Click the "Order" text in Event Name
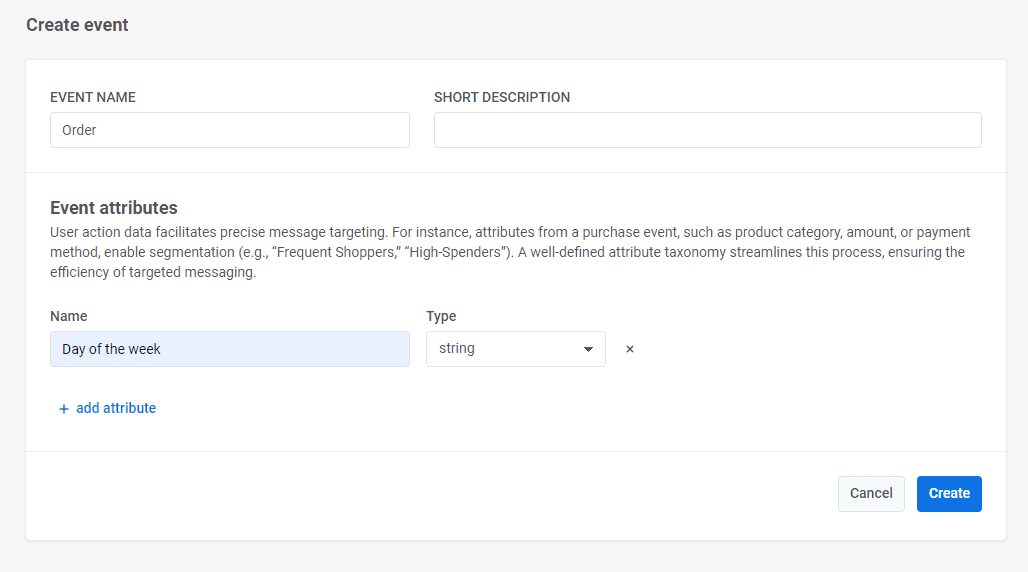Screen dimensions: 1028x572 pyautogui.click(x=79, y=130)
